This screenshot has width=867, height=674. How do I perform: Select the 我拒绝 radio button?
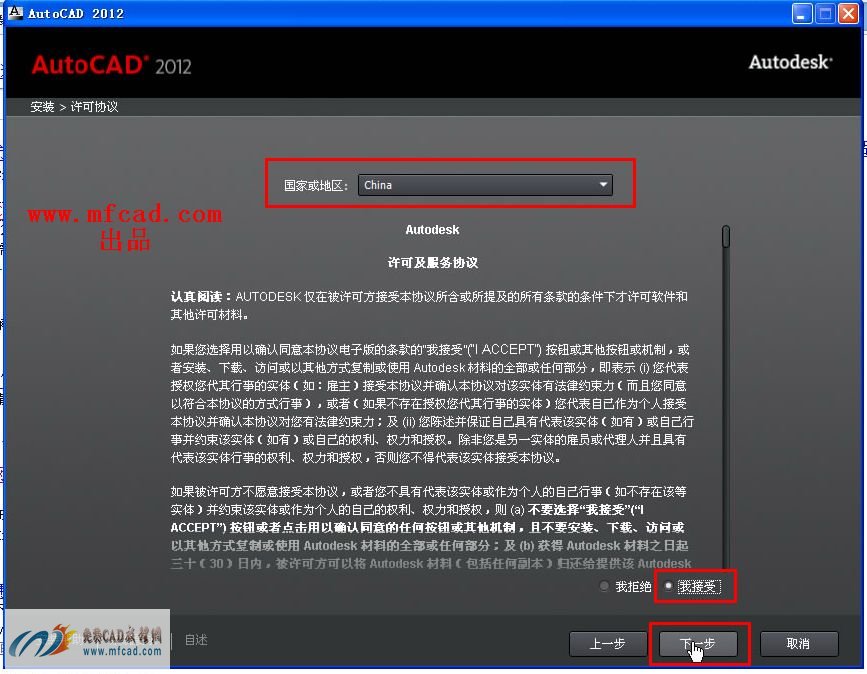pyautogui.click(x=604, y=586)
